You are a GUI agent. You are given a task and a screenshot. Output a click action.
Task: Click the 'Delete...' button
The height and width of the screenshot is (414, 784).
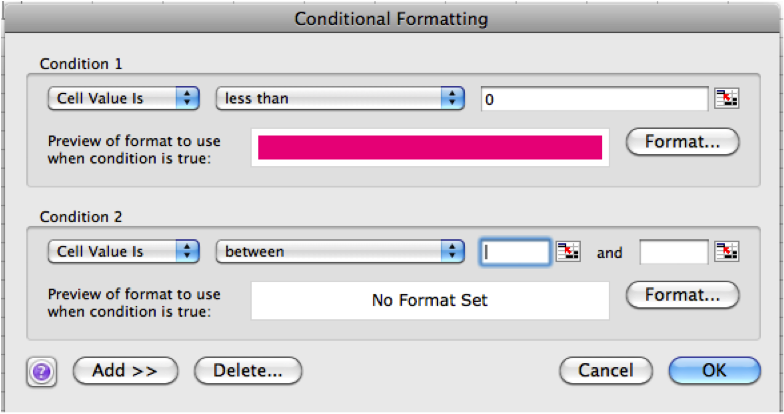pos(248,370)
